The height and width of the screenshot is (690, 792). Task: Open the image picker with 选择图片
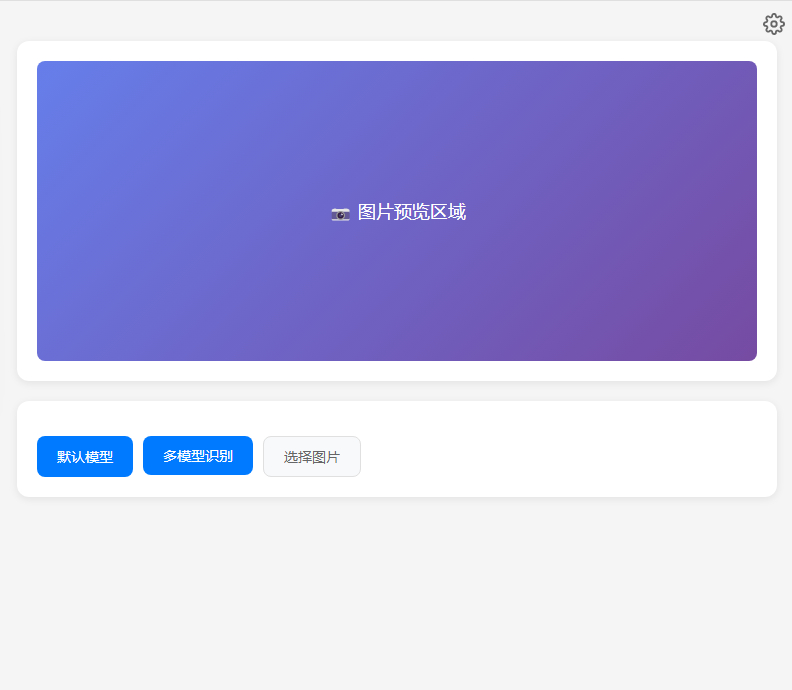pyautogui.click(x=312, y=457)
